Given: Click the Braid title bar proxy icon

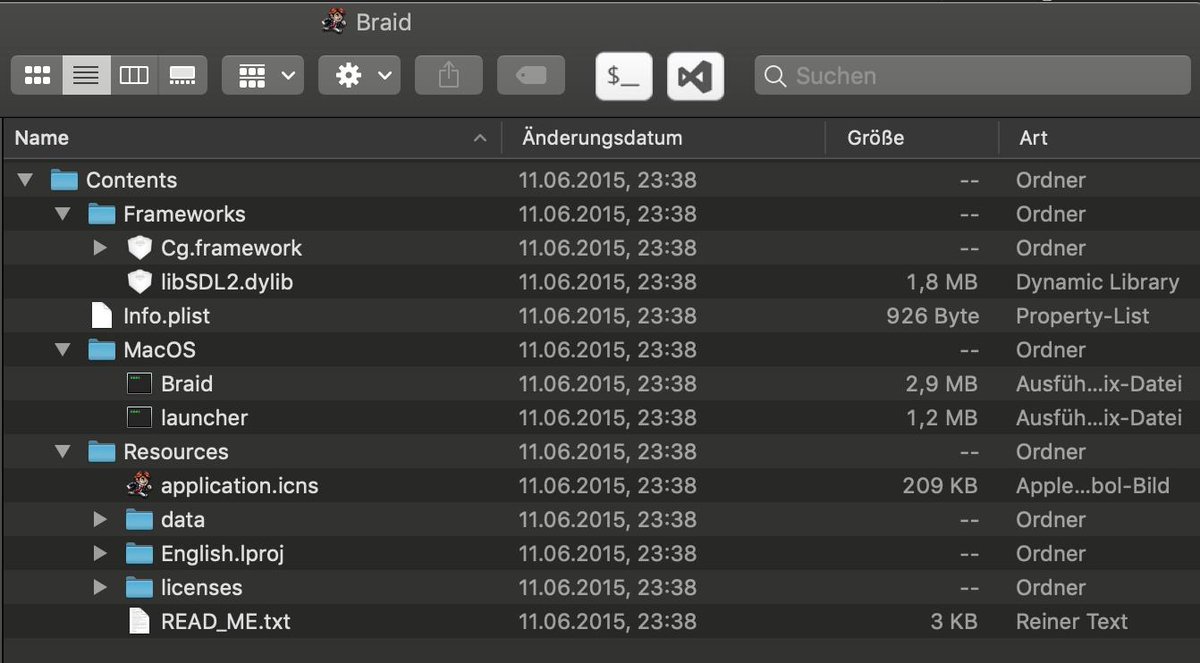Looking at the screenshot, I should [334, 21].
